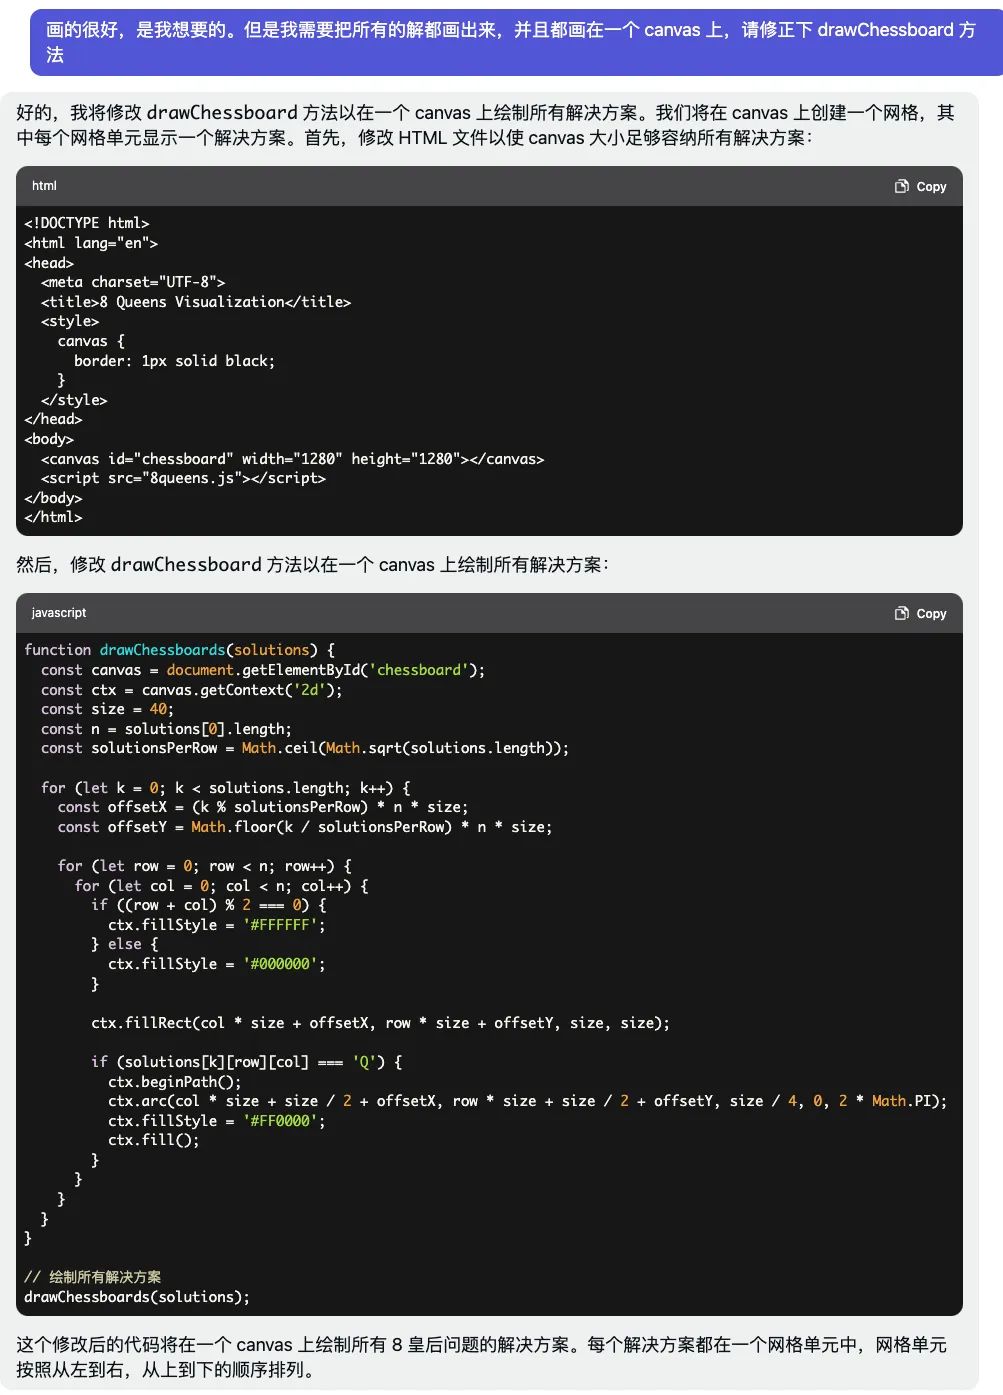Viewport: 1003px width, 1395px height.
Task: Click the 'for (let k = 0' loop line
Action: pyautogui.click(x=226, y=788)
